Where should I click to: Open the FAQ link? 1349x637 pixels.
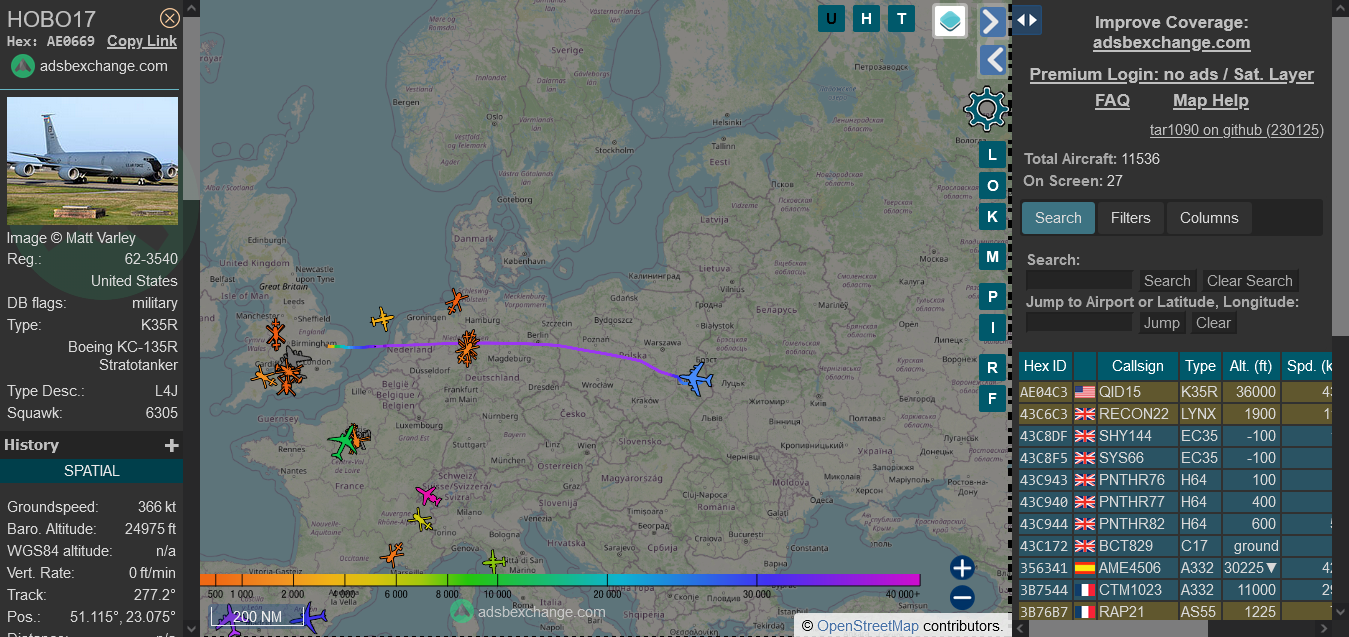pos(1112,100)
